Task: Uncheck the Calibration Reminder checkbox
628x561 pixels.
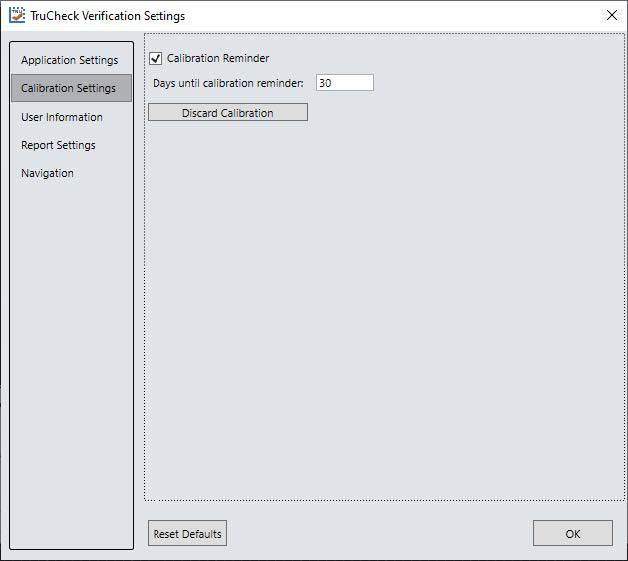Action: 155,58
